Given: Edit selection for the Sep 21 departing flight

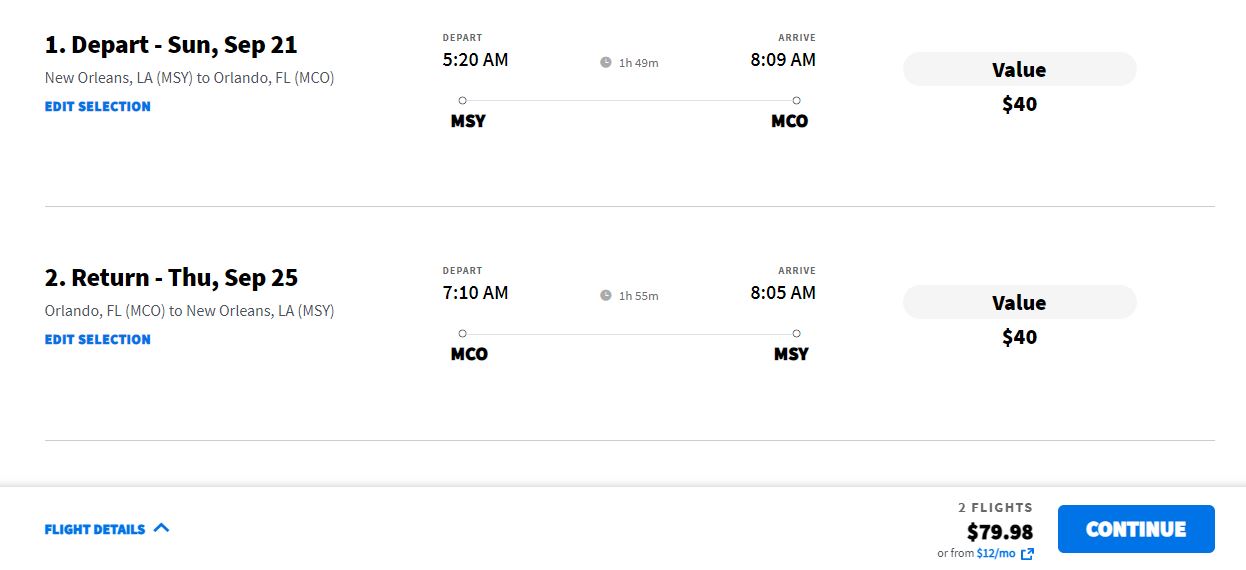Looking at the screenshot, I should coord(98,106).
